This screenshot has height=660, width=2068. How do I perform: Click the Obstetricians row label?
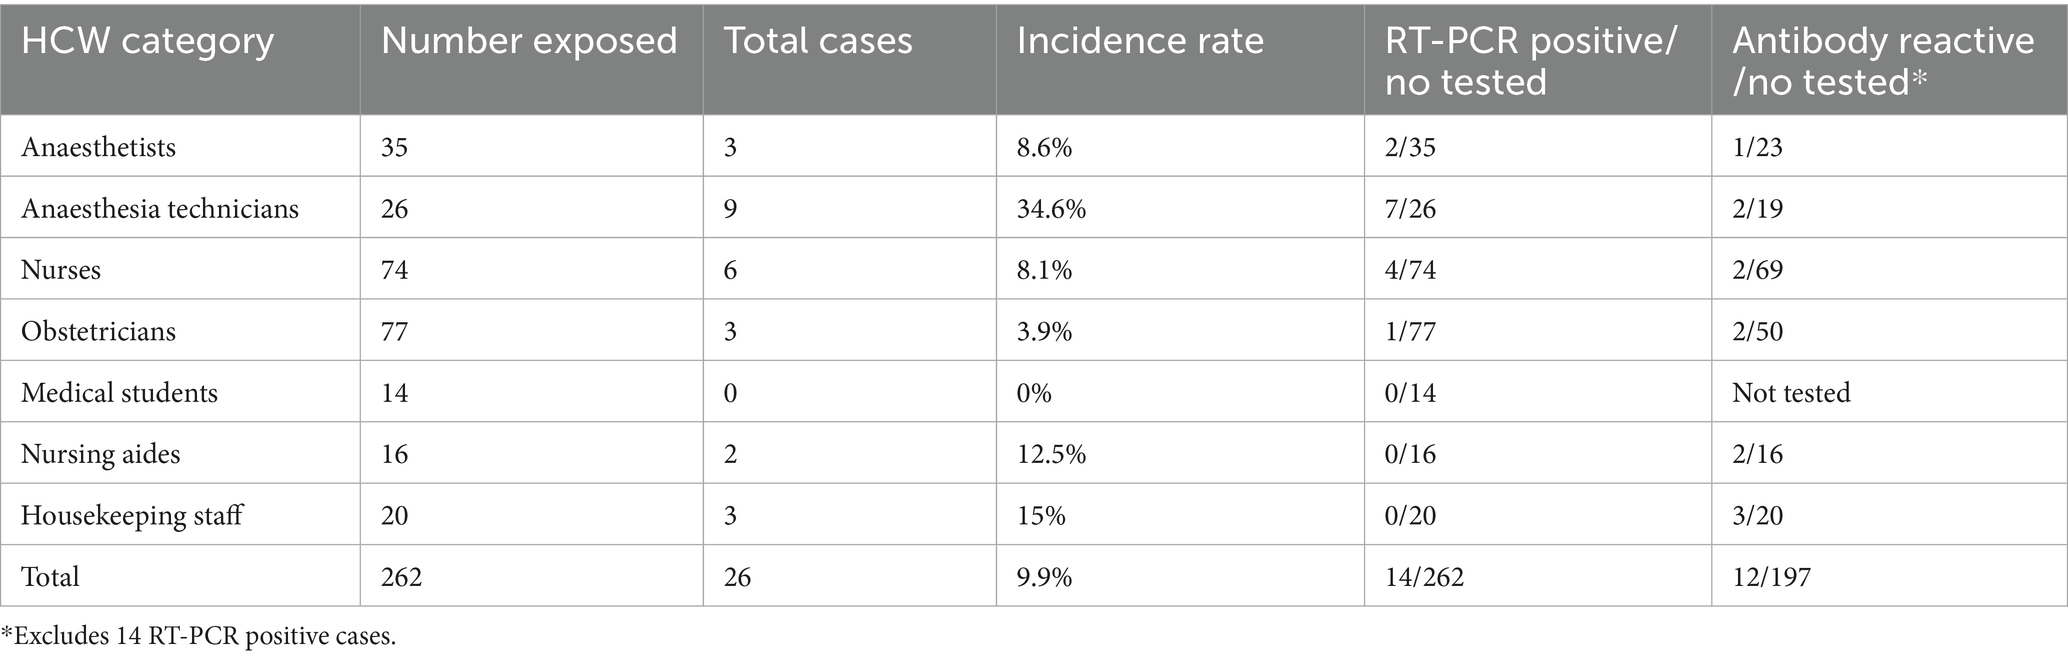[x=98, y=331]
